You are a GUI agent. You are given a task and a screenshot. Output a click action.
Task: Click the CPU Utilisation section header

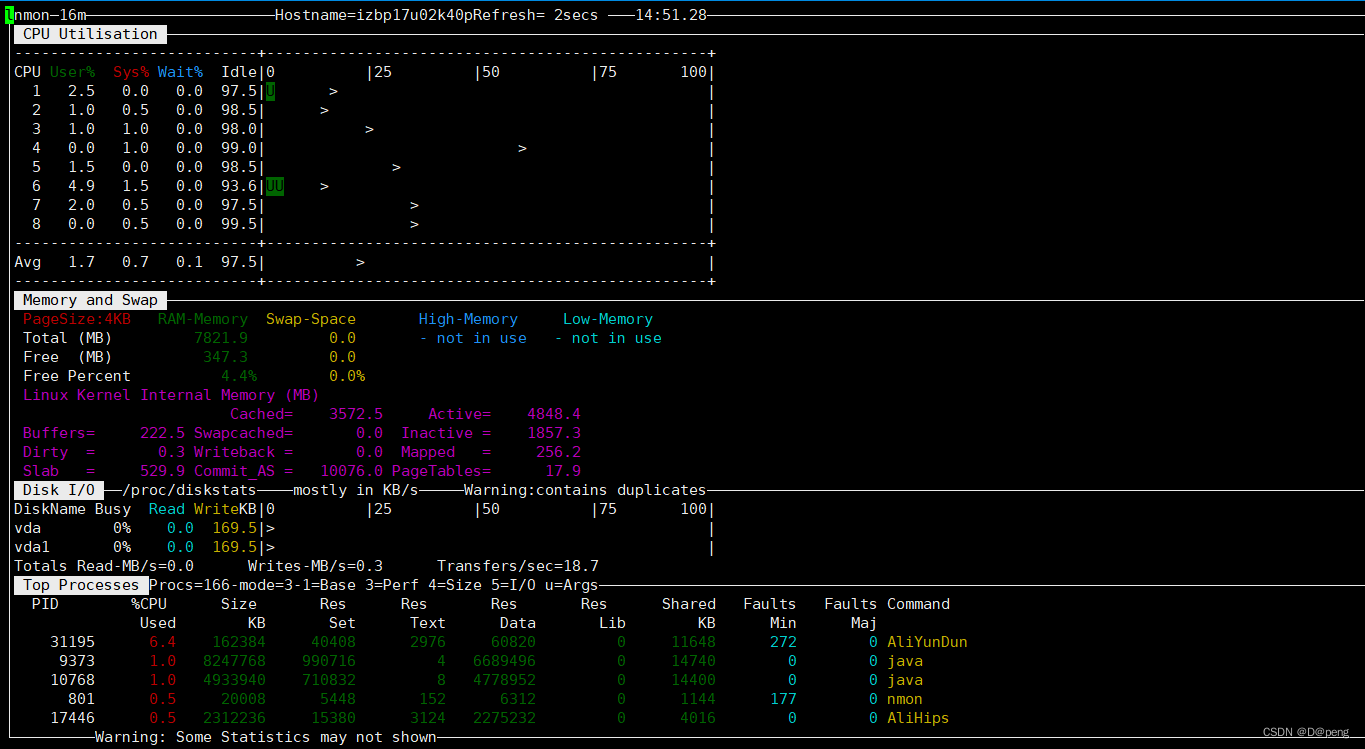pyautogui.click(x=90, y=34)
